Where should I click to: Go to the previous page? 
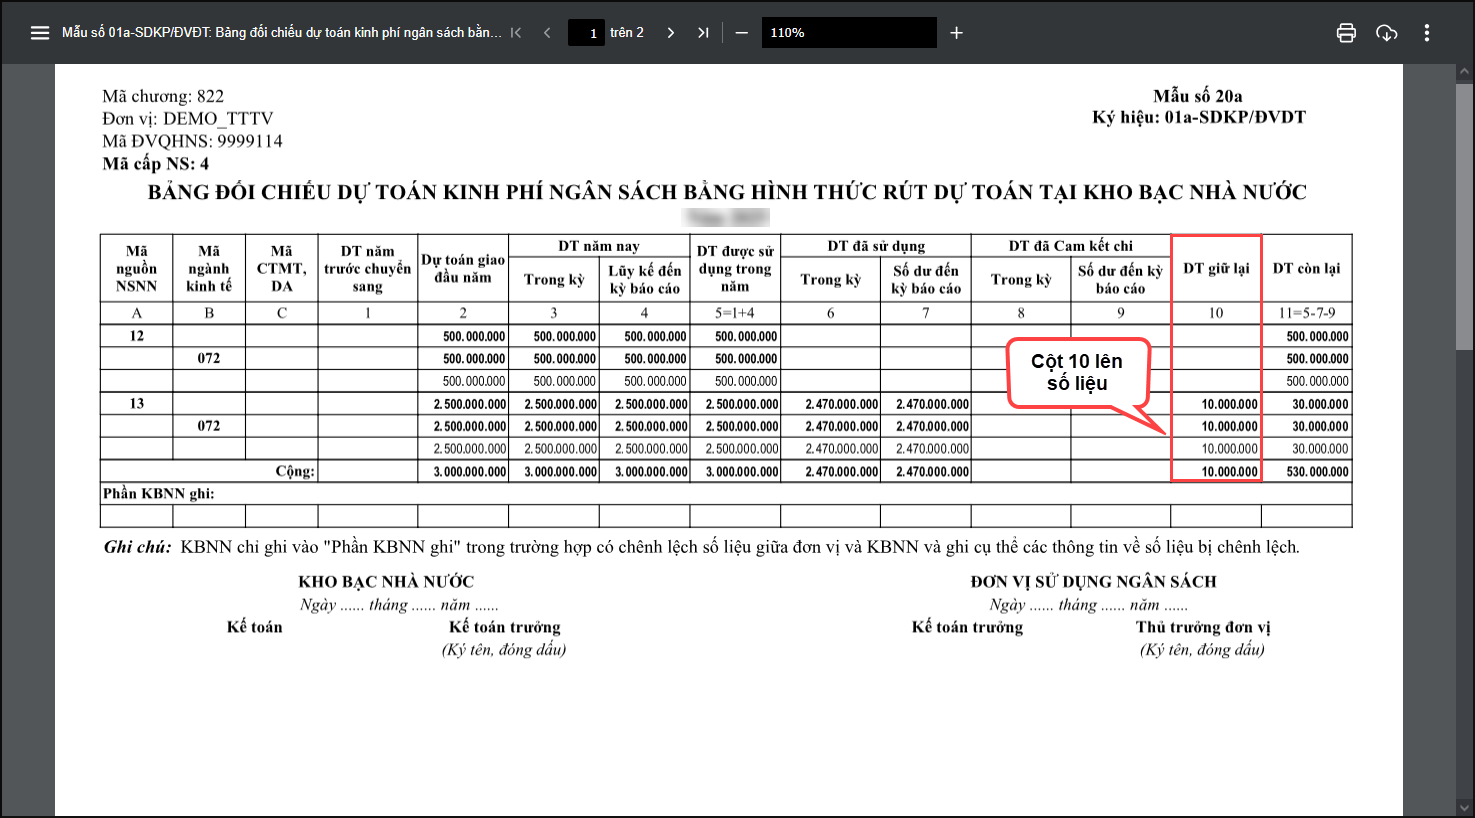point(547,33)
